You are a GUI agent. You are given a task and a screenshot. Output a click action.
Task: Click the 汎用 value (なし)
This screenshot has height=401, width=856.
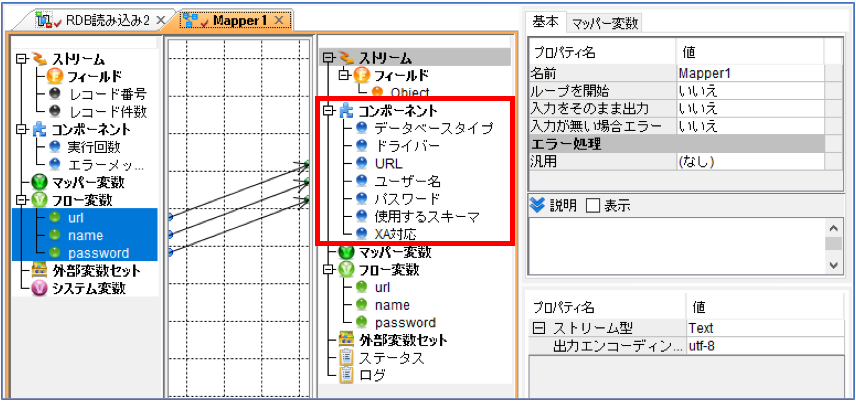750,162
